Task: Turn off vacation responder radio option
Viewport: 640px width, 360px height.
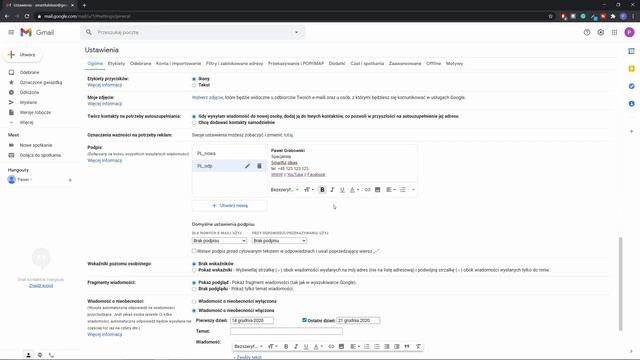Action: click(x=194, y=301)
